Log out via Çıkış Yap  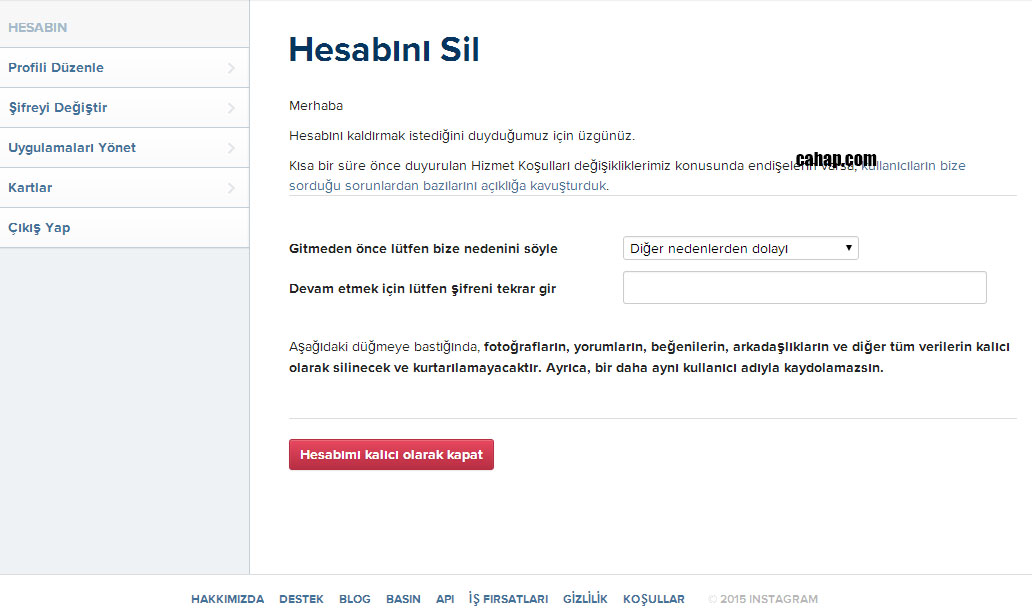click(x=39, y=228)
